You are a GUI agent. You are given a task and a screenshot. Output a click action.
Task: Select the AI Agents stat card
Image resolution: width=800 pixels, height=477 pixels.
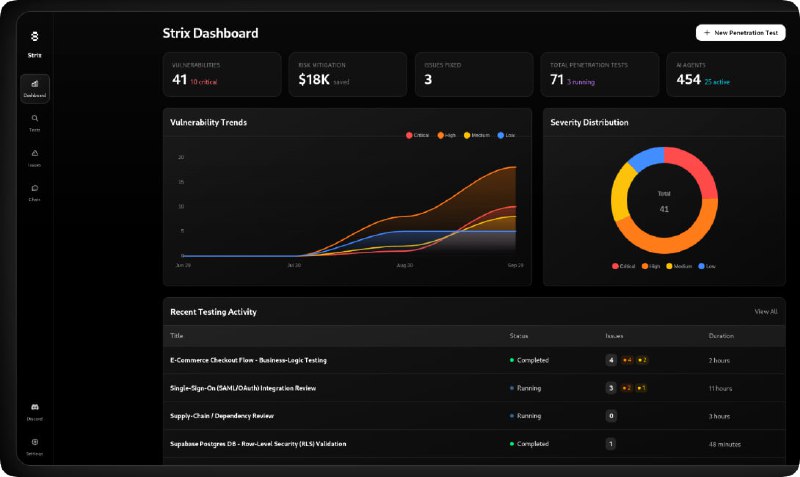pyautogui.click(x=725, y=74)
